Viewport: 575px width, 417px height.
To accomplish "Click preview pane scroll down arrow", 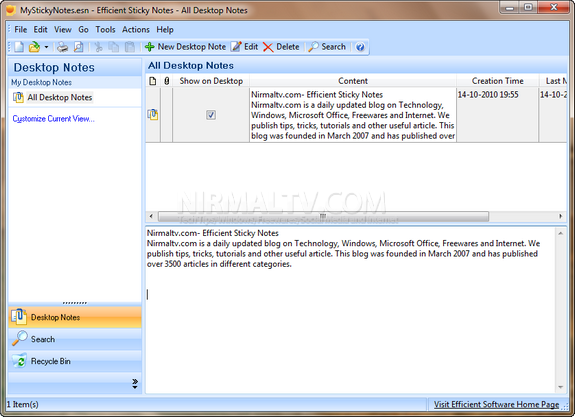I will coord(561,387).
